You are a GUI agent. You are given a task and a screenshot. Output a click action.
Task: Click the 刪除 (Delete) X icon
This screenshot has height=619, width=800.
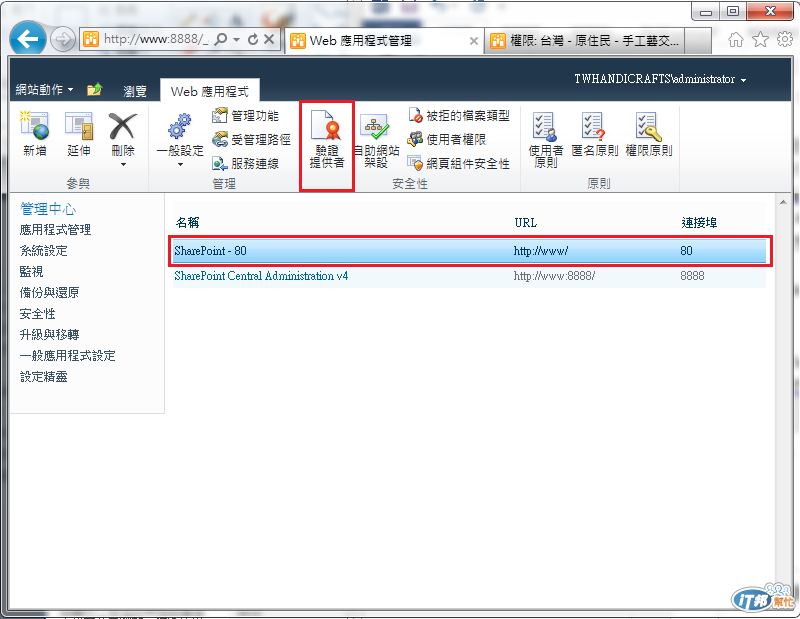pos(122,126)
